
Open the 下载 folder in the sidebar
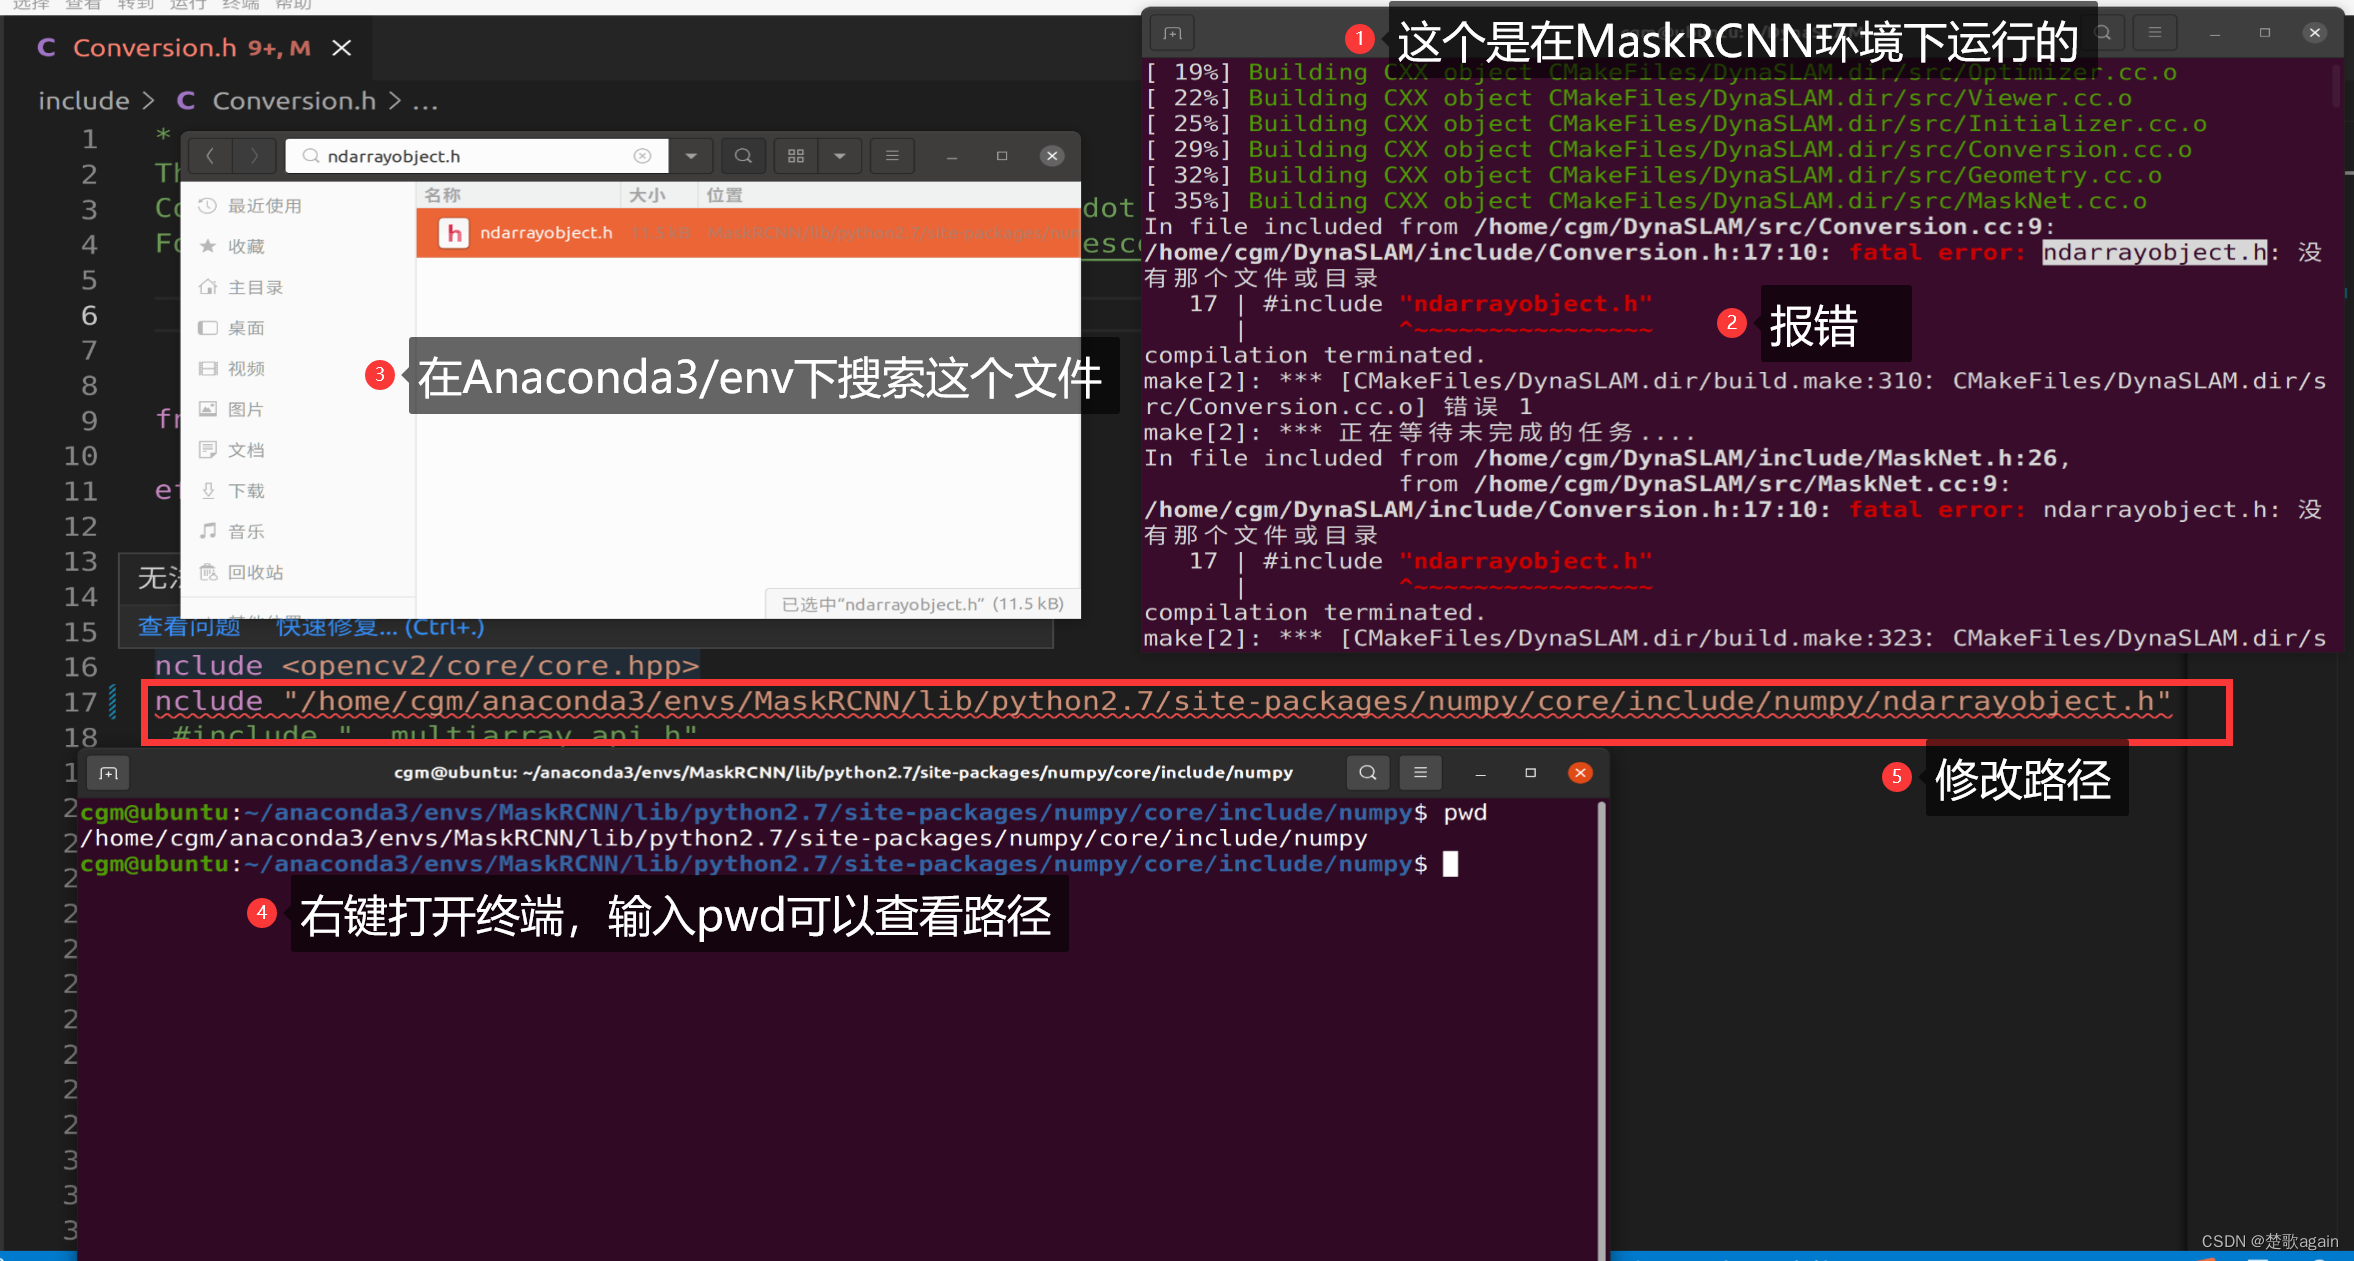pos(246,491)
